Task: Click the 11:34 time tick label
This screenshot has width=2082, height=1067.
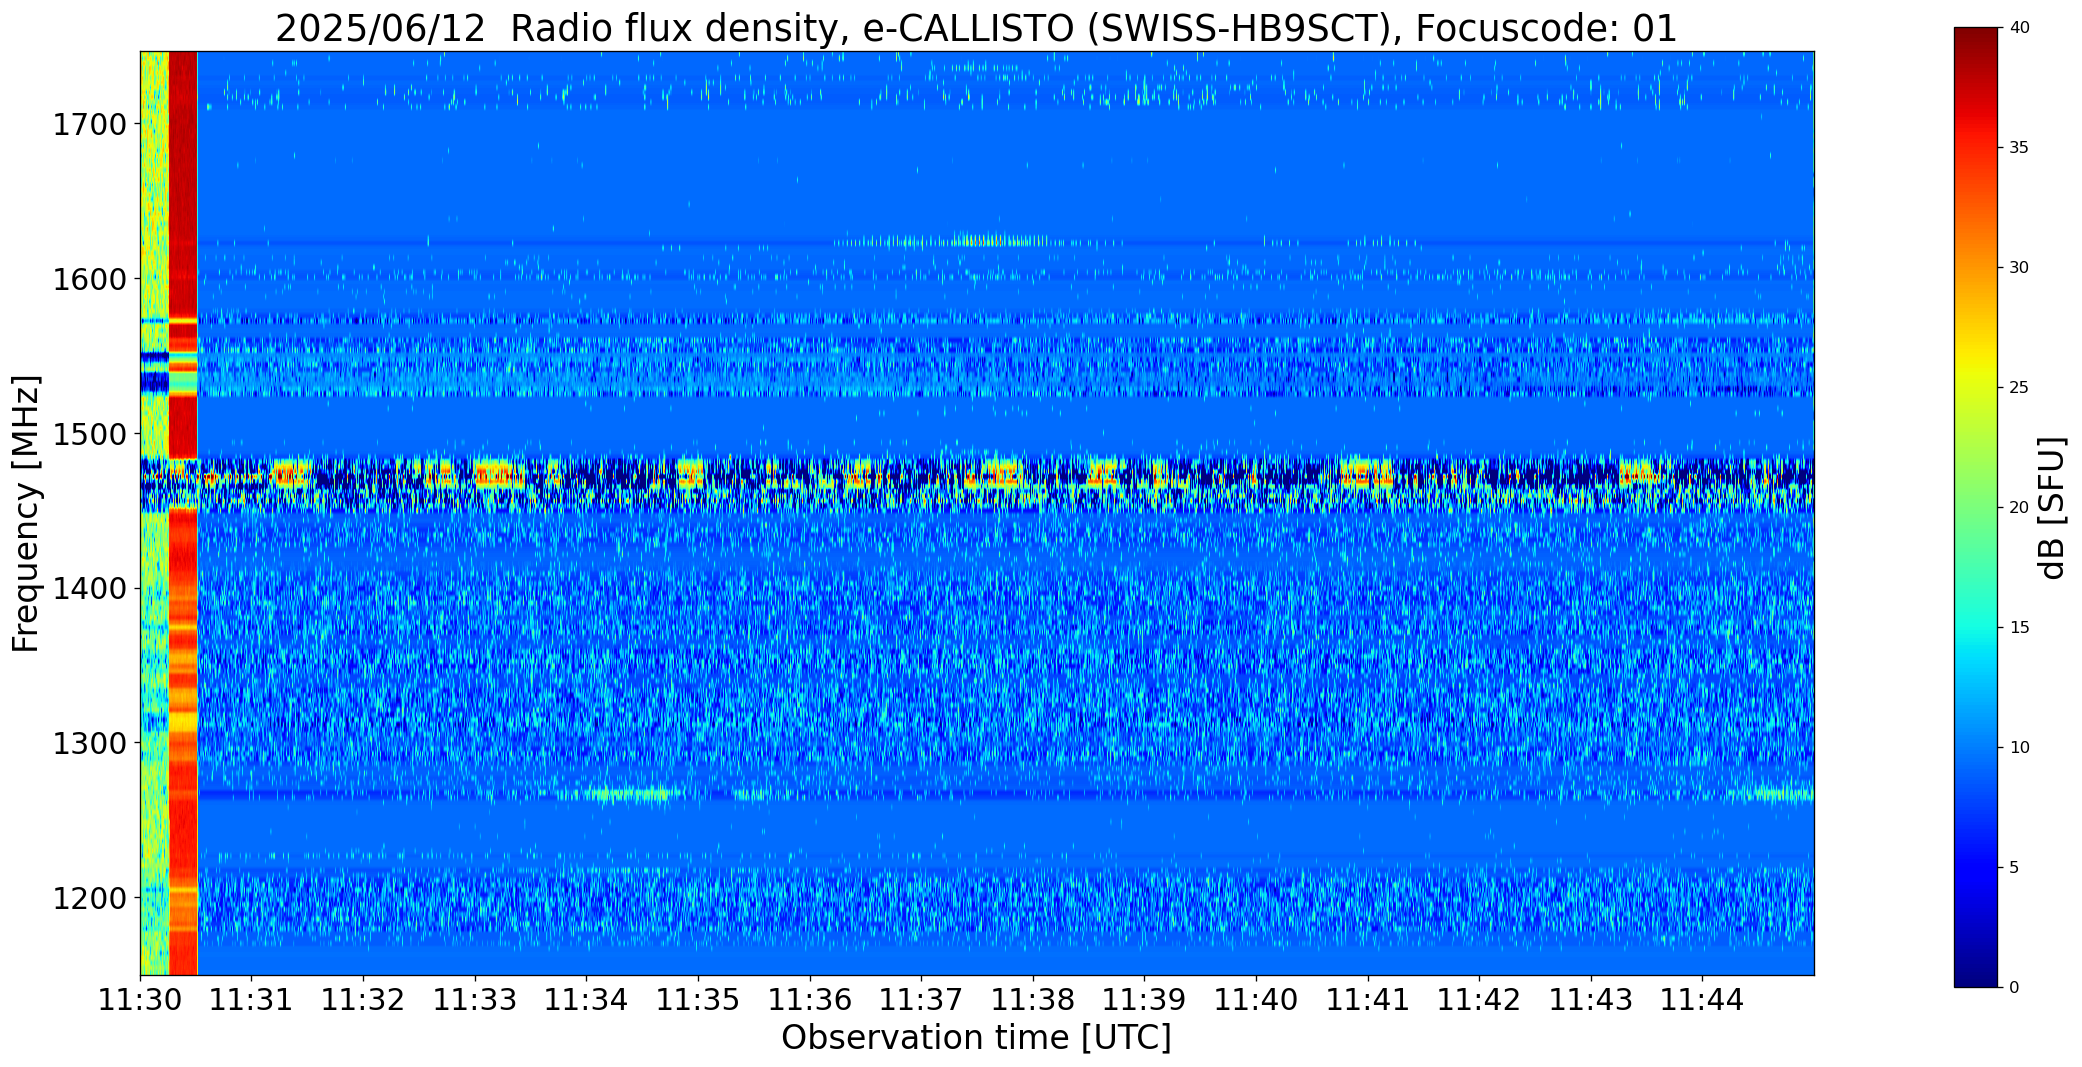Action: (587, 999)
